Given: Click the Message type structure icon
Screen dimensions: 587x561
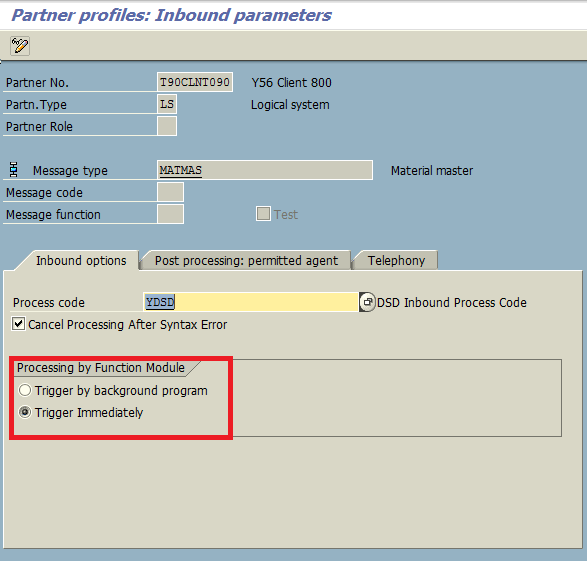Looking at the screenshot, I should tap(14, 170).
